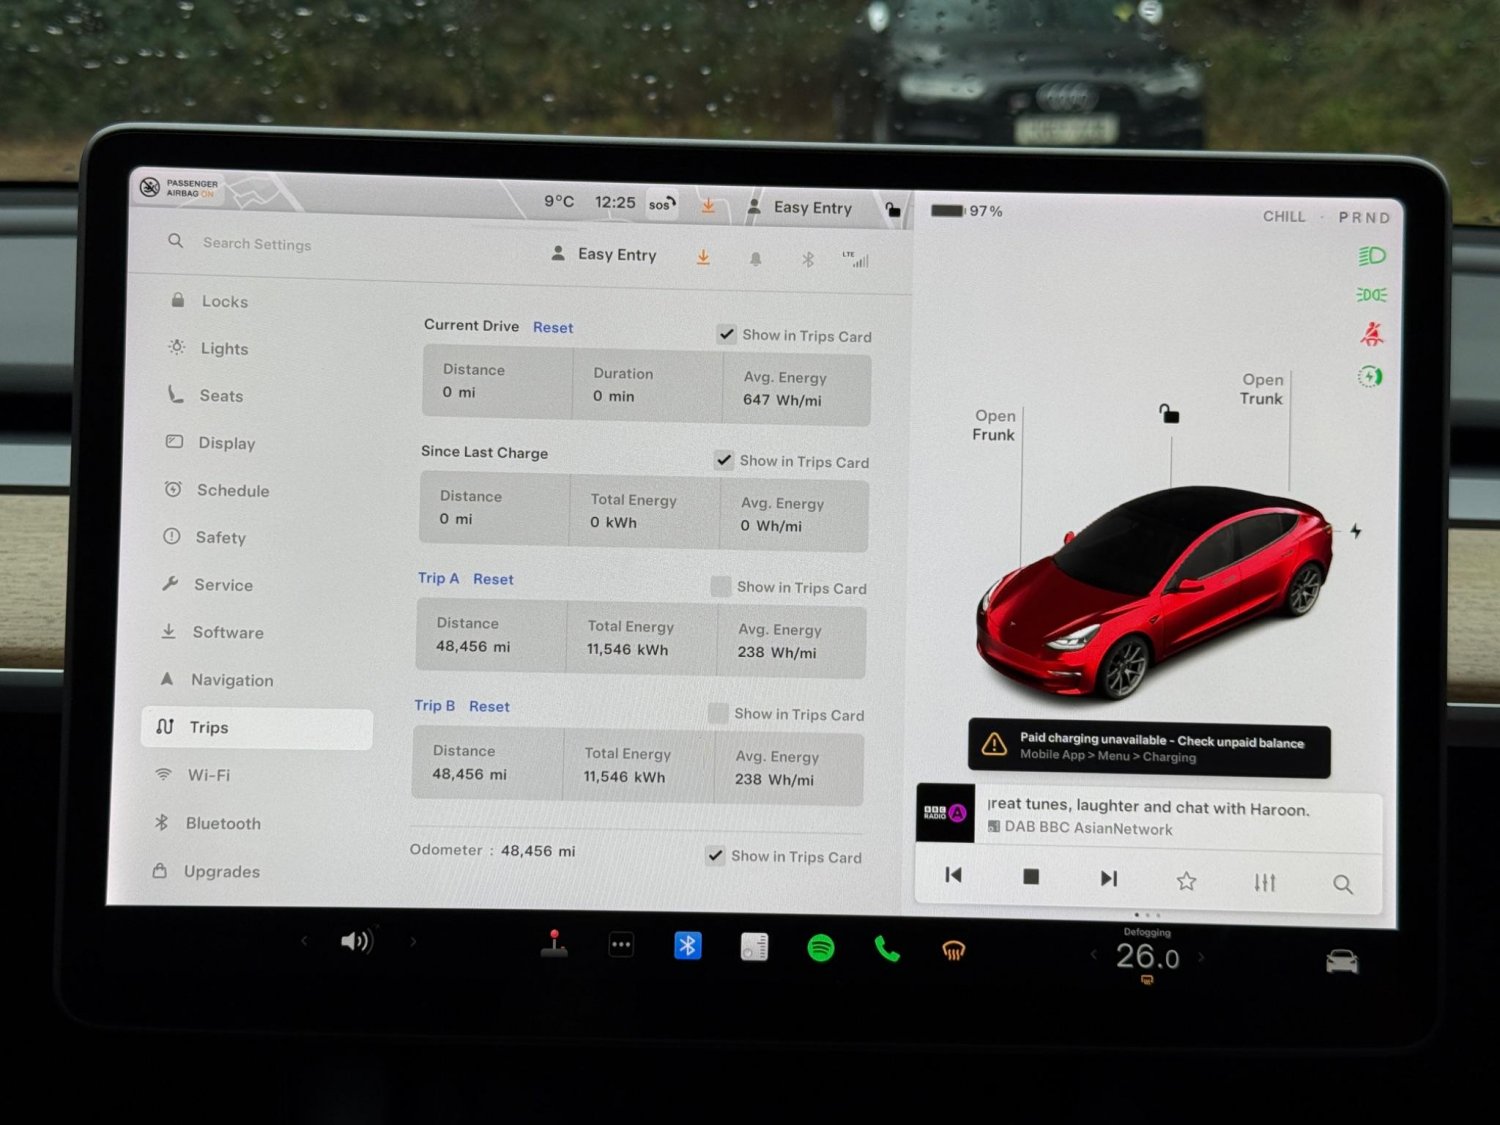Reset the Current Drive trip

553,327
